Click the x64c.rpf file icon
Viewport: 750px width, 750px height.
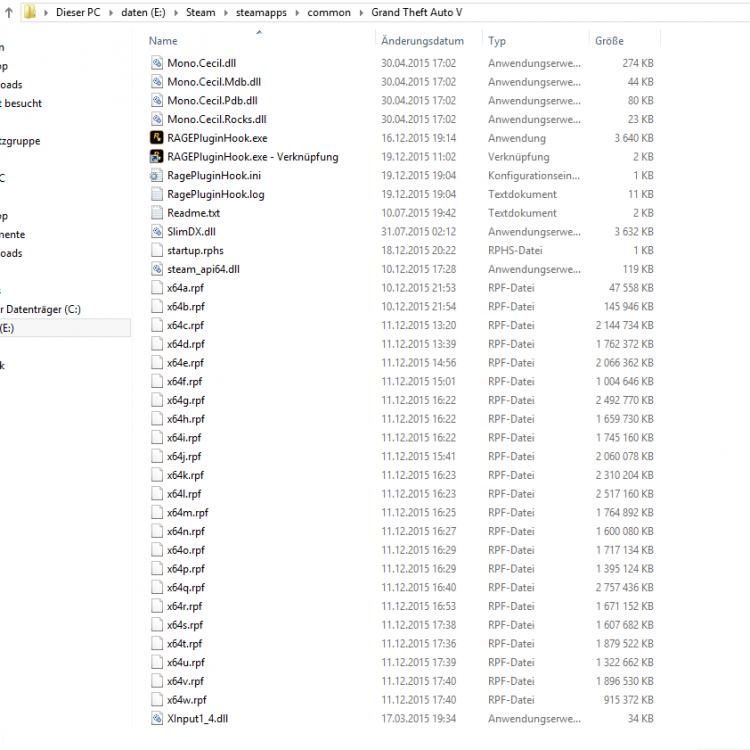(x=157, y=325)
